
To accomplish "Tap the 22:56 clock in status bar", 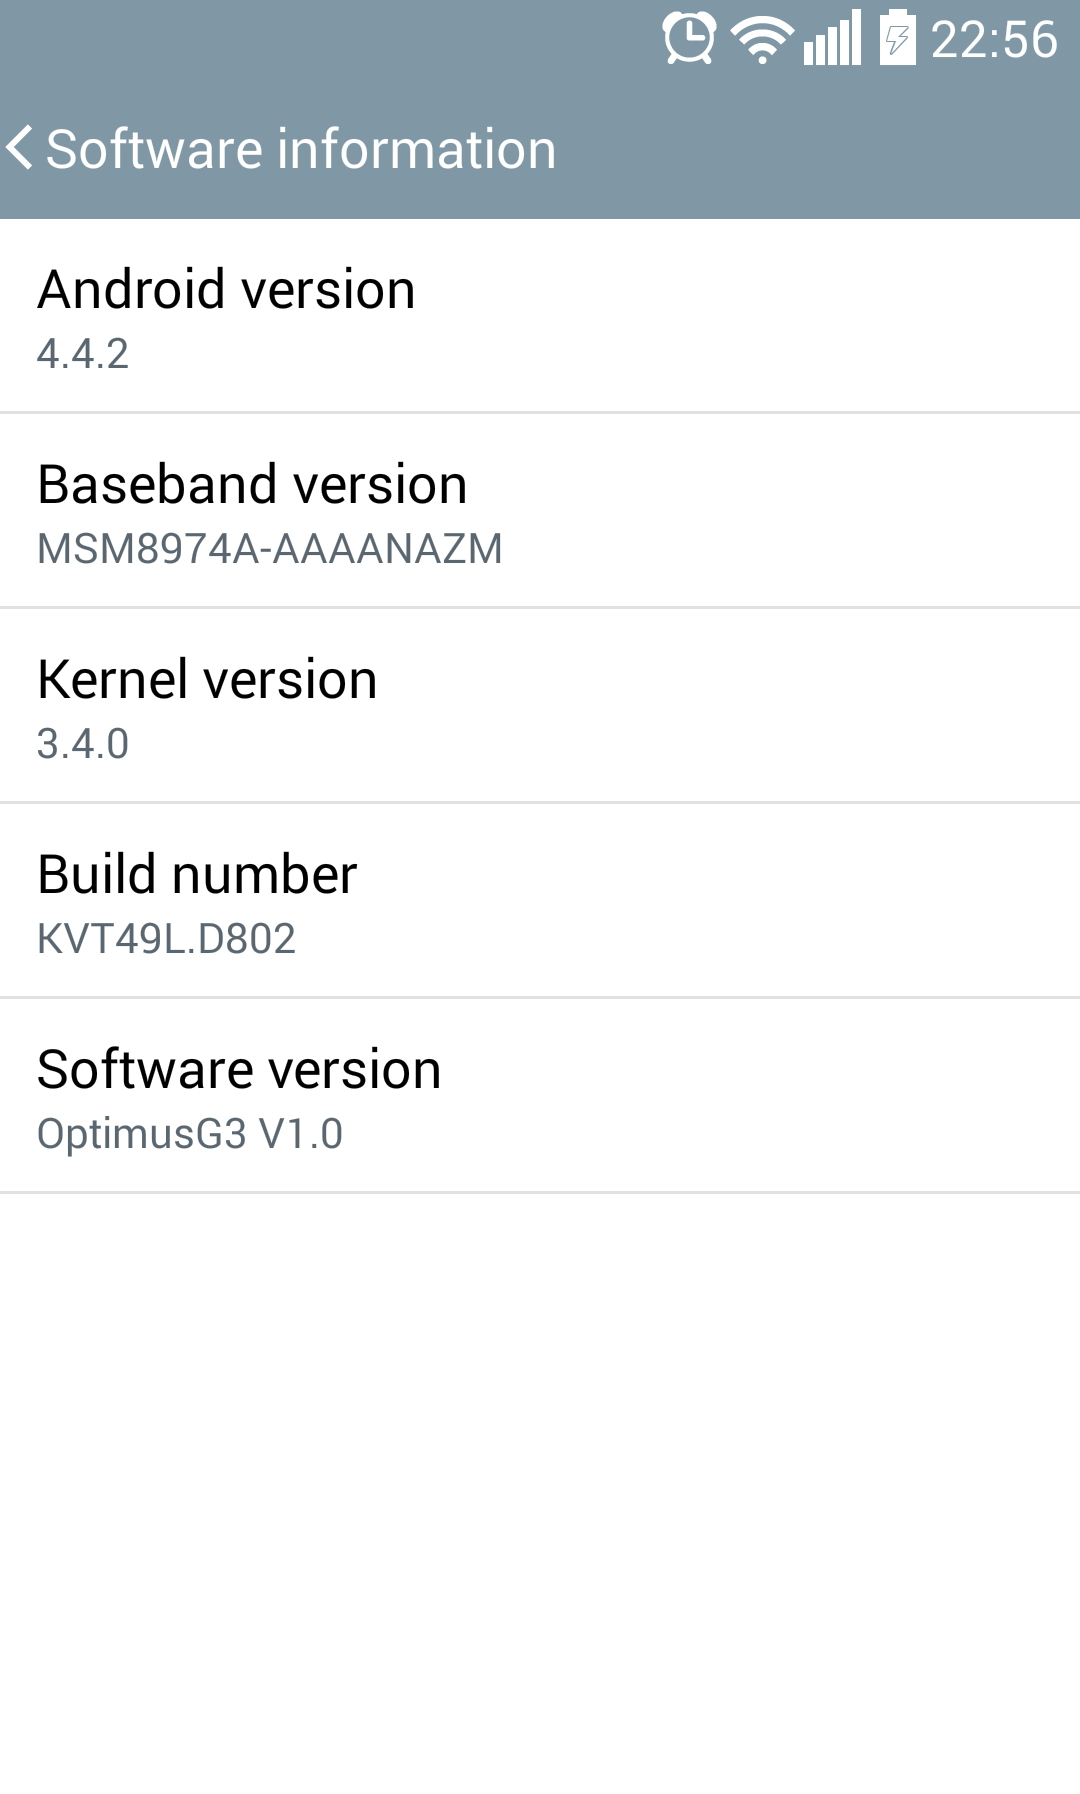I will pyautogui.click(x=994, y=40).
